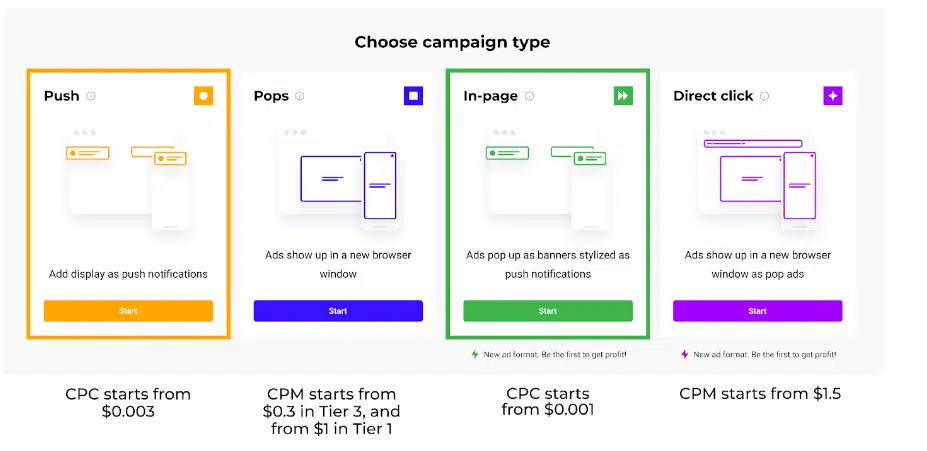Select the Direct click illustration
927x451 pixels.
758,179
